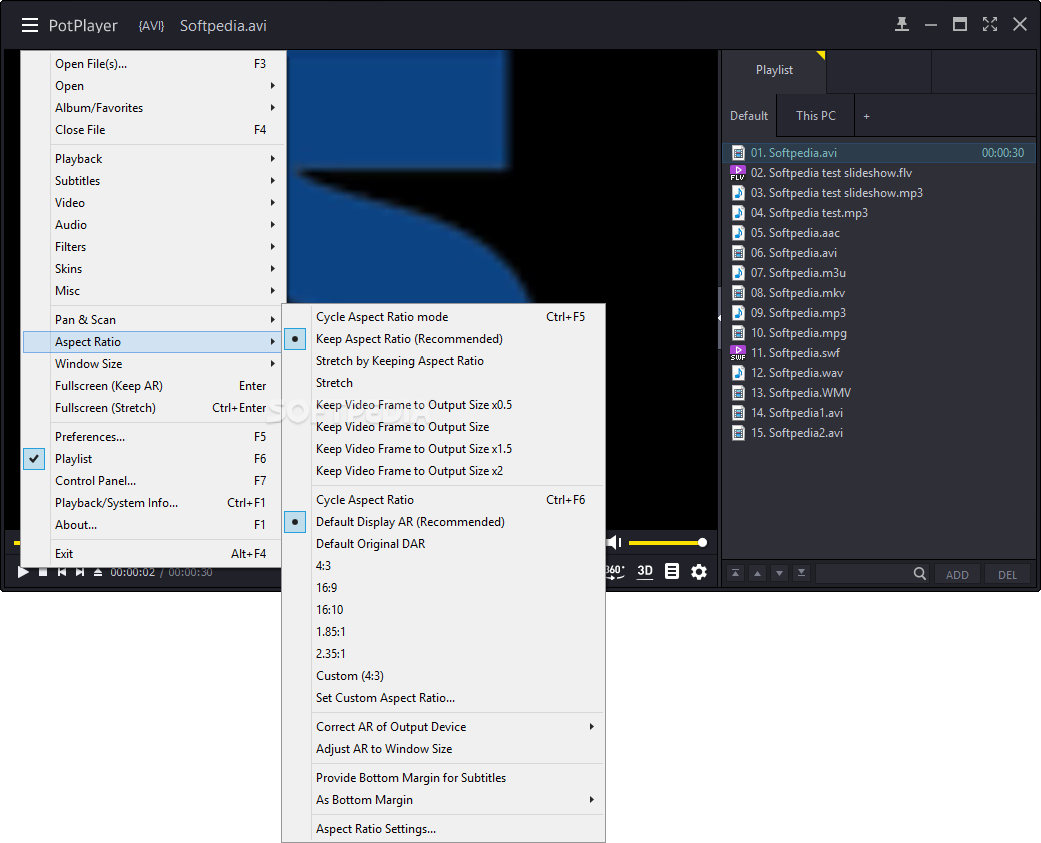Add new playlist tab with plus button
This screenshot has width=1041, height=843.
866,116
